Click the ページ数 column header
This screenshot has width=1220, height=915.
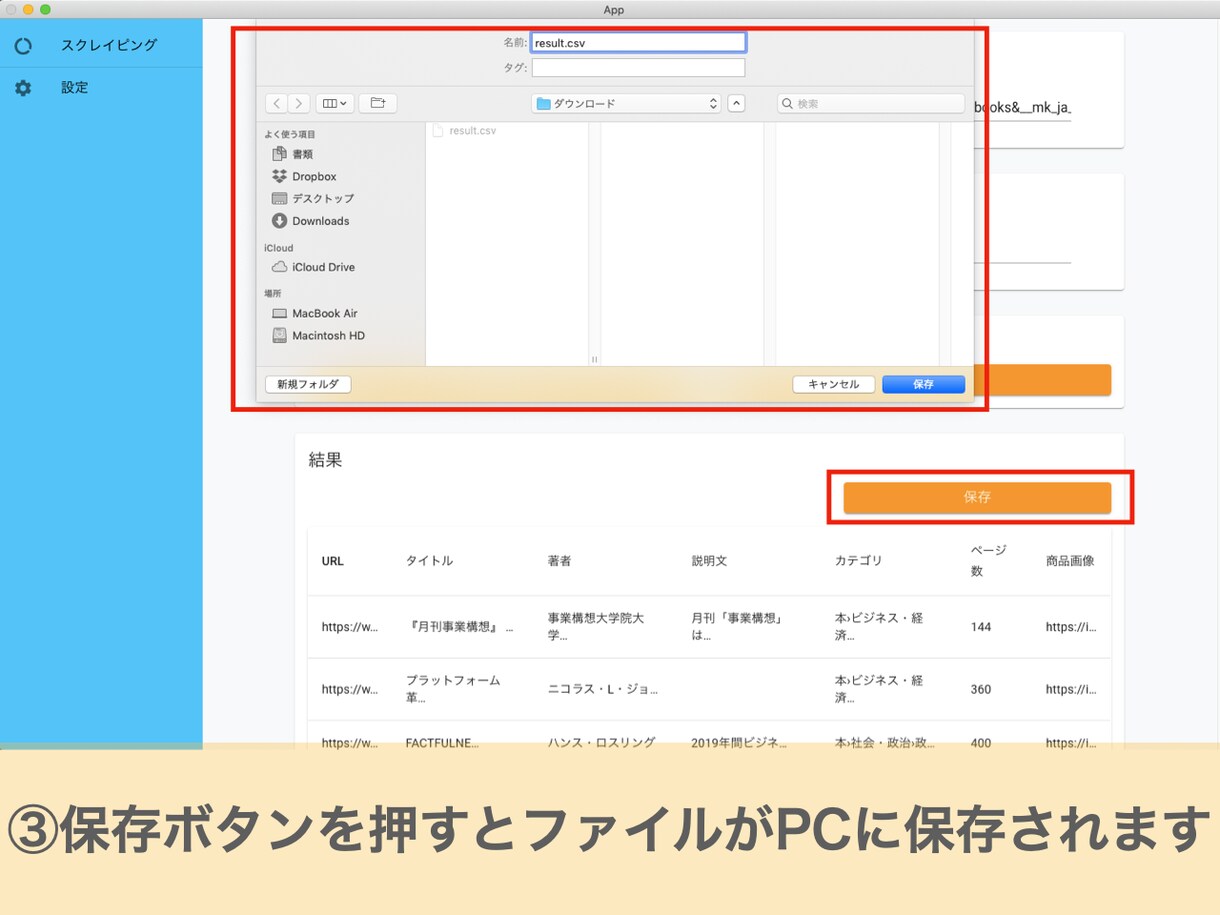(x=988, y=561)
